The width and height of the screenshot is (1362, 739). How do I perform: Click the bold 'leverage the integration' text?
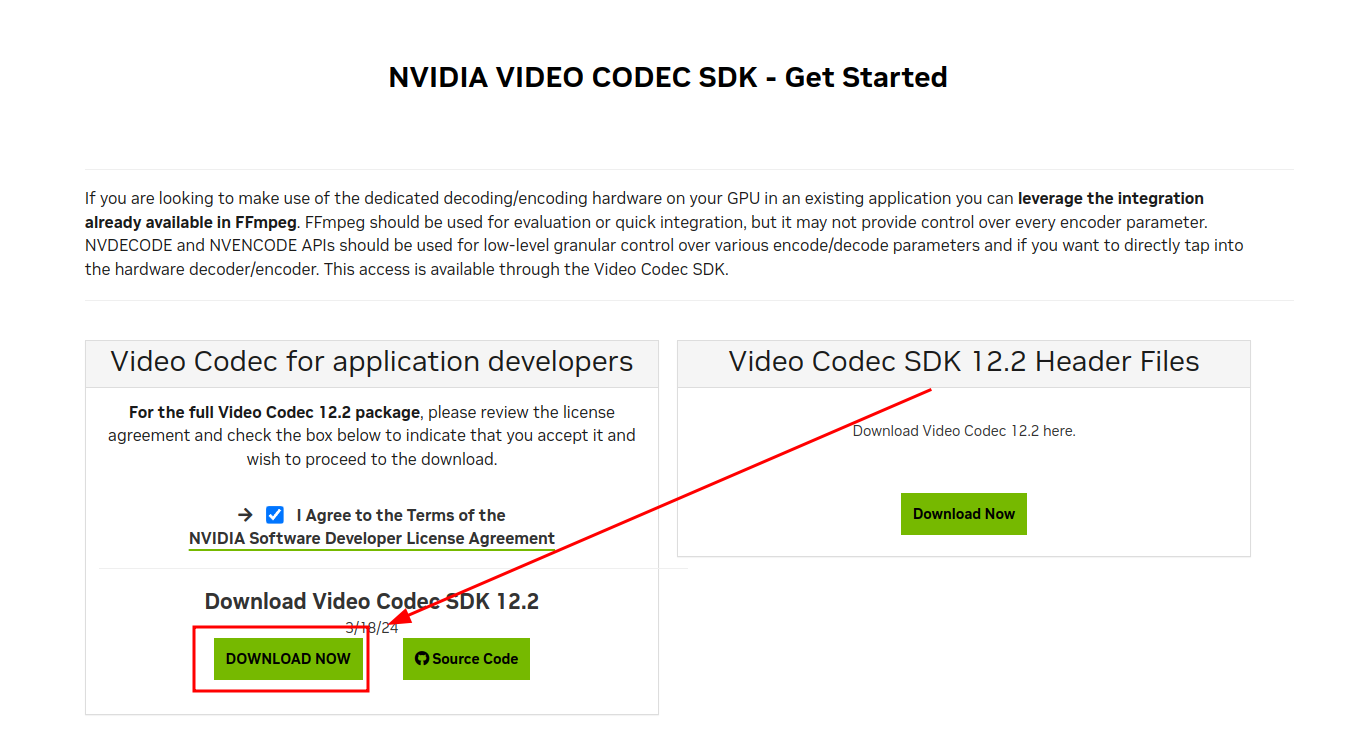[1111, 198]
